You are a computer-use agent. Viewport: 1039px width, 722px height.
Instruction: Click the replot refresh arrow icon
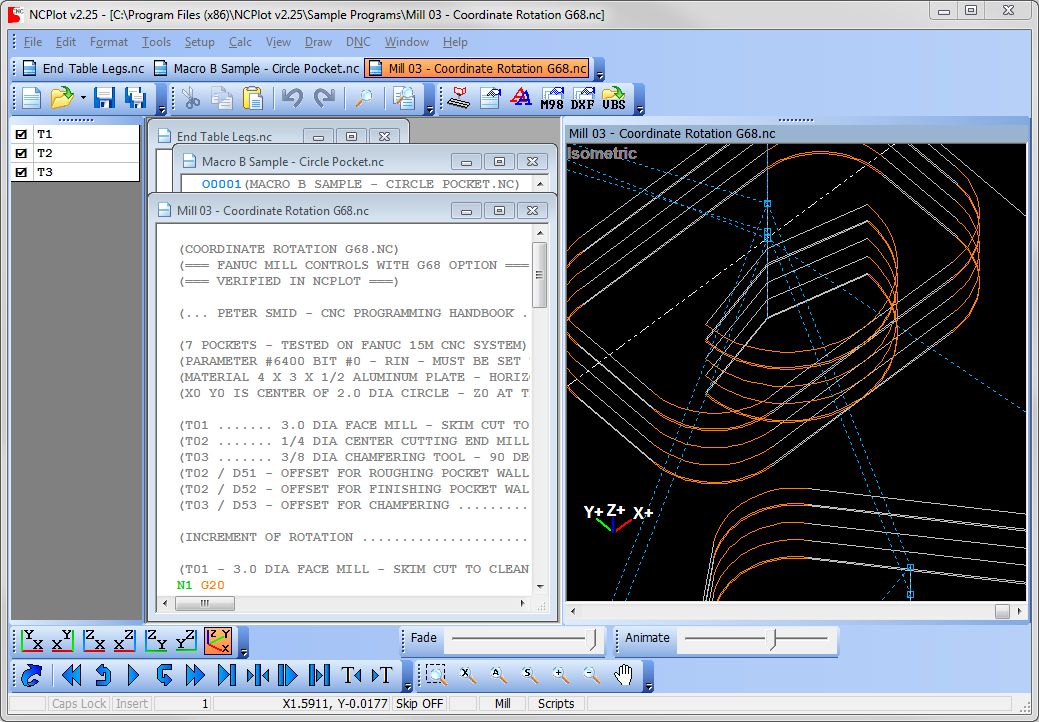pyautogui.click(x=31, y=676)
